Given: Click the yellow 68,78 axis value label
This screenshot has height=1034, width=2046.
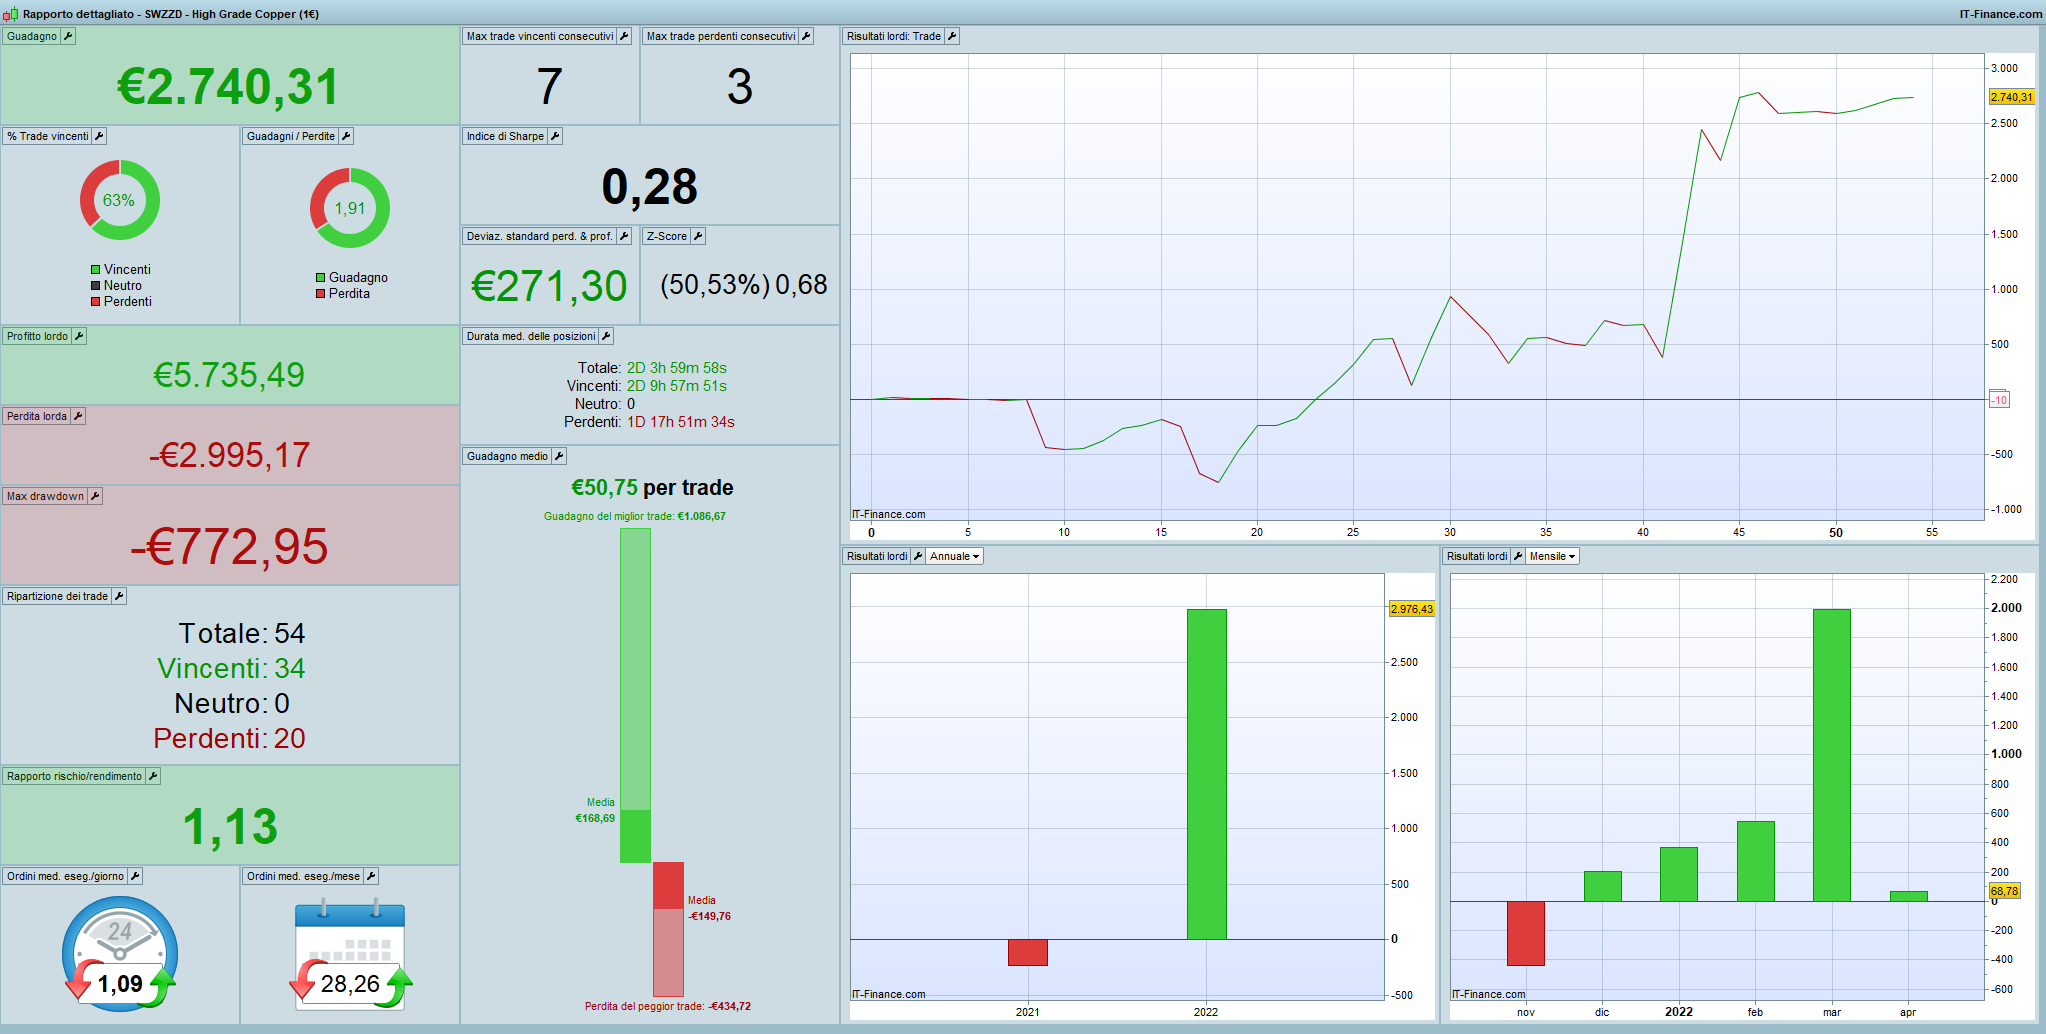Looking at the screenshot, I should click(2004, 891).
